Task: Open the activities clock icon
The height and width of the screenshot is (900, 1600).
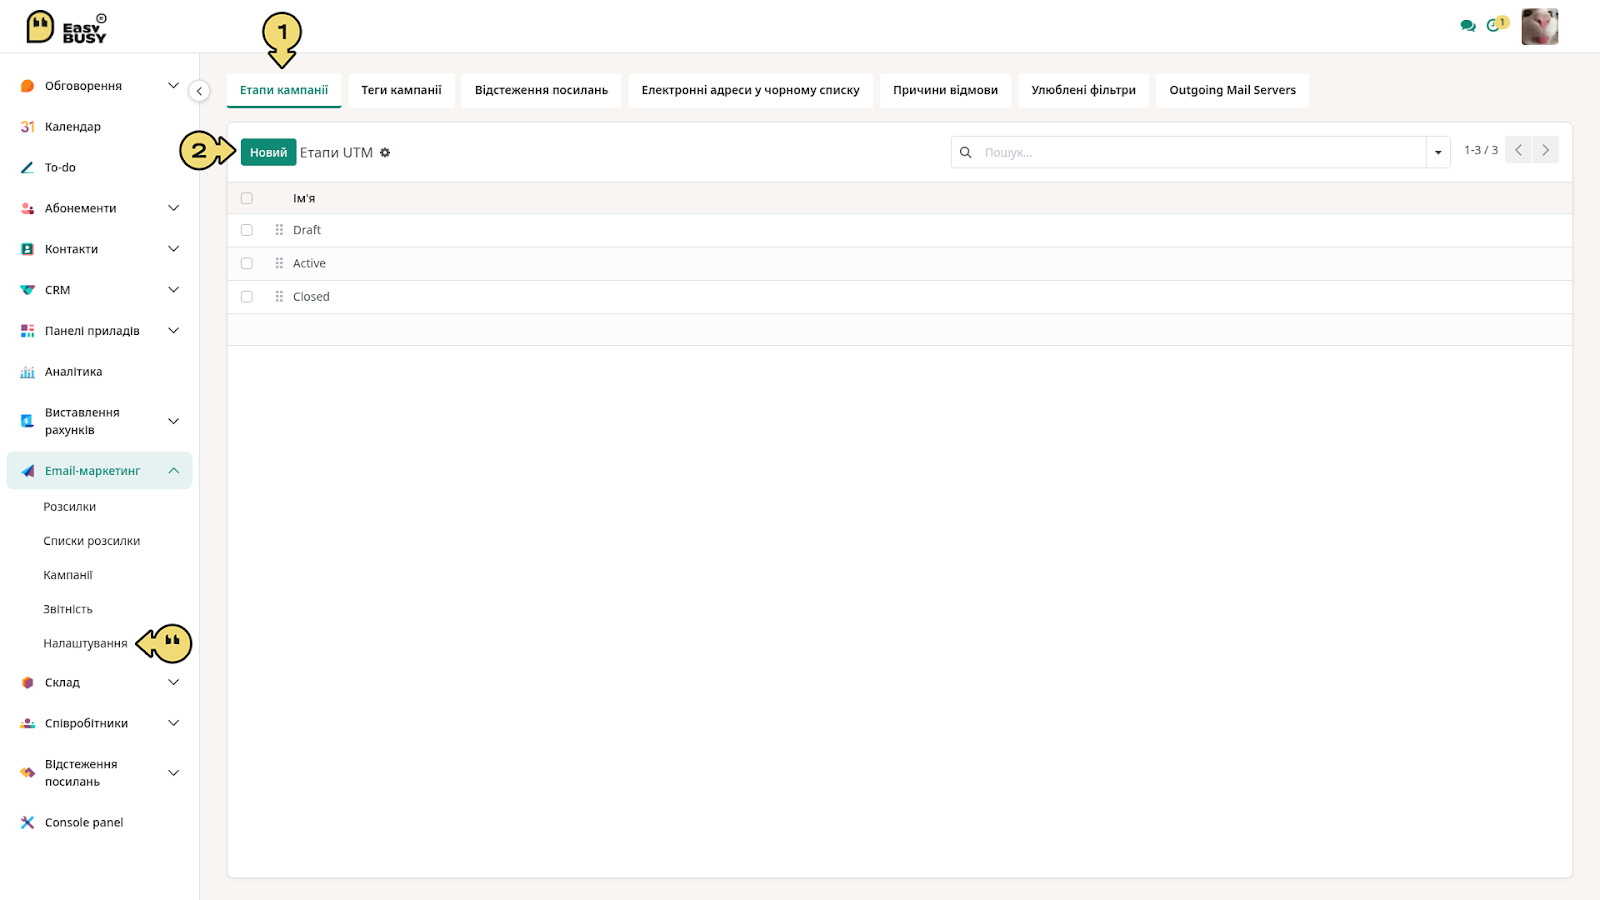Action: (x=1496, y=25)
